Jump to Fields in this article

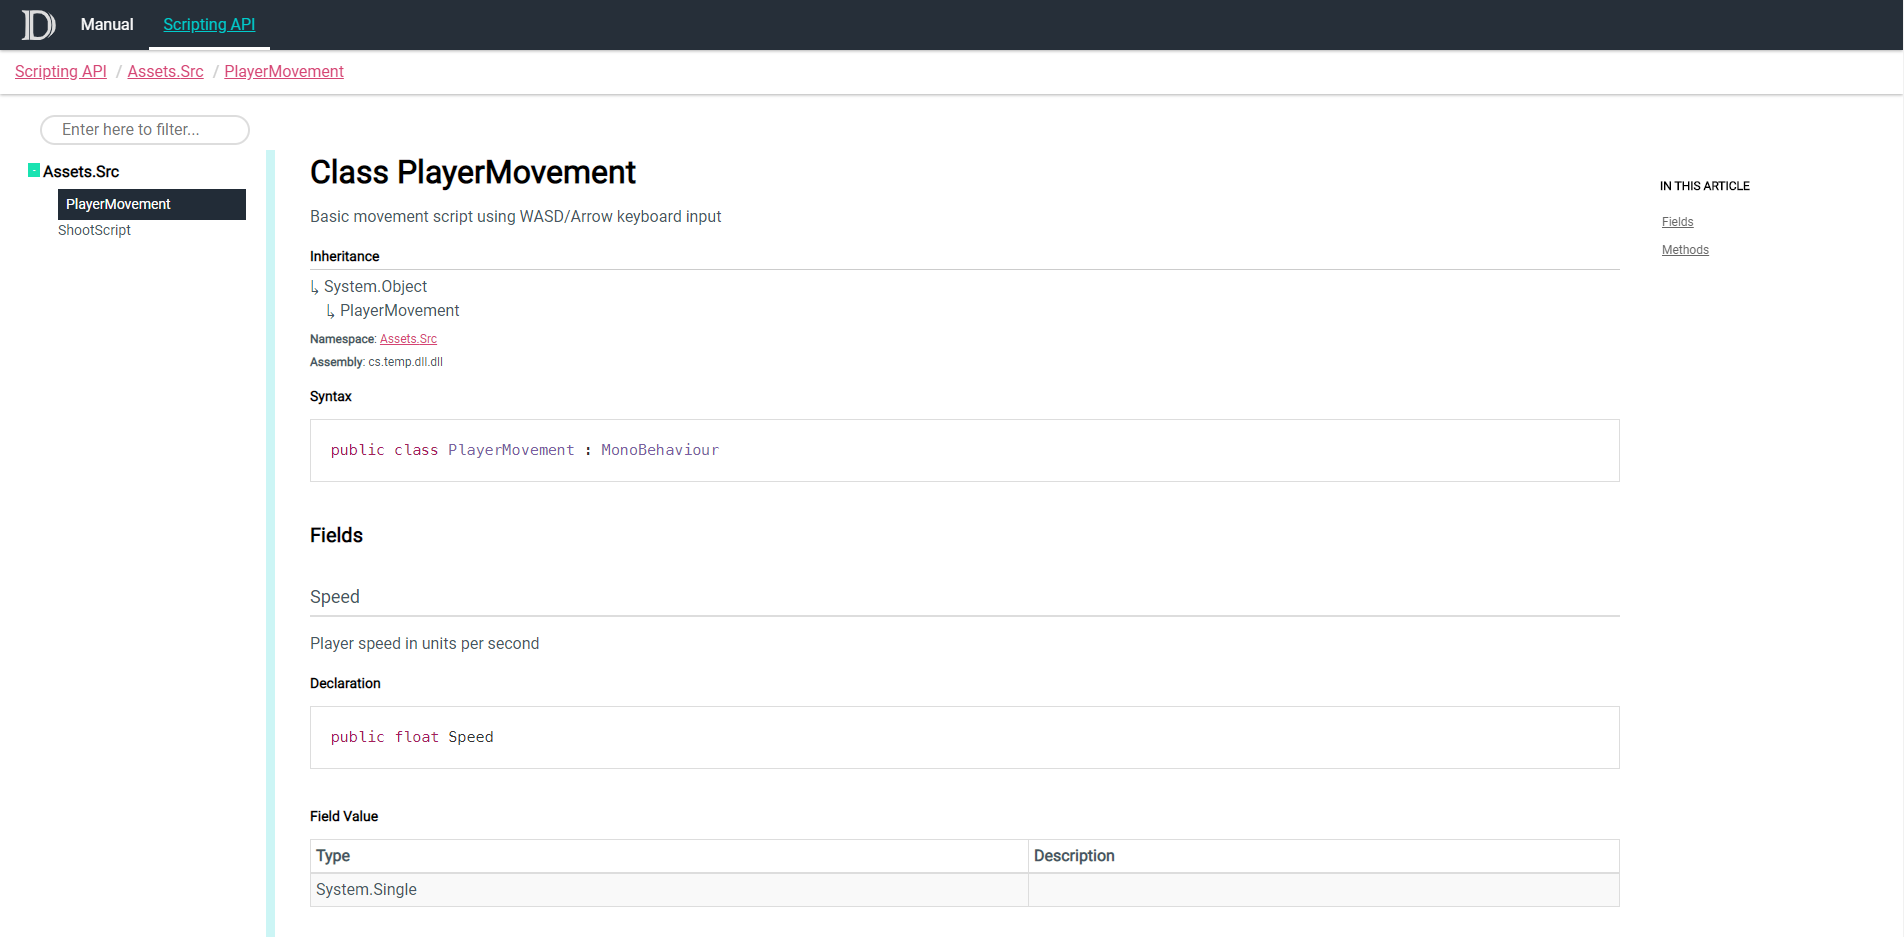click(1677, 222)
